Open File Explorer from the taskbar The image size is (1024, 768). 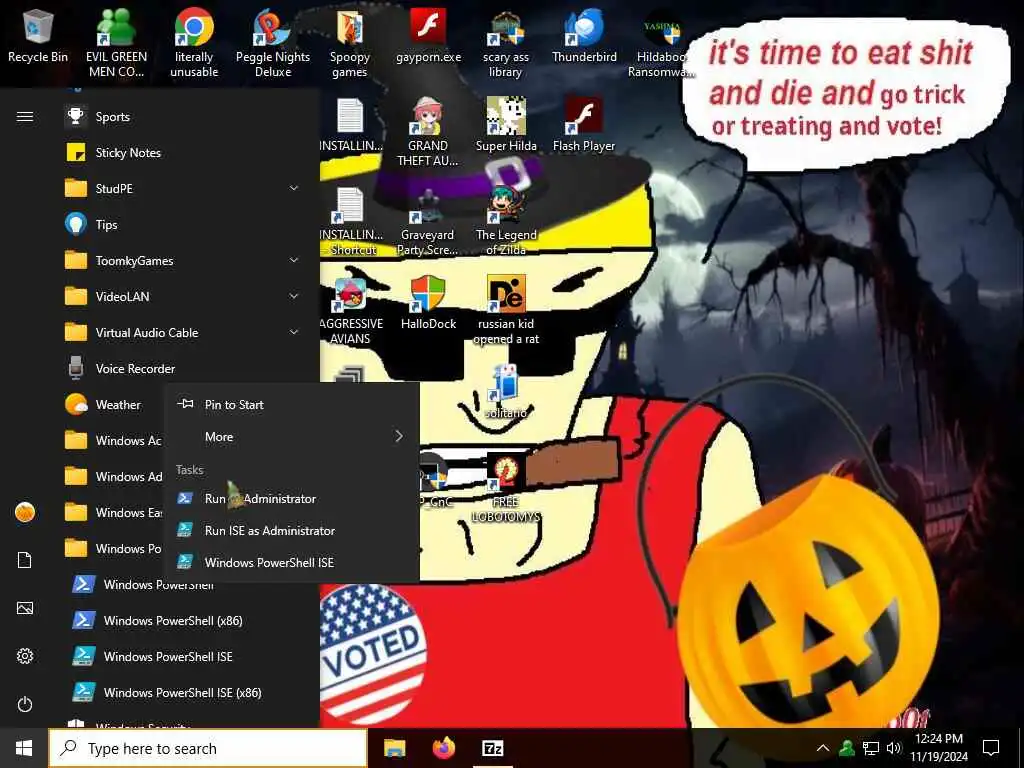pyautogui.click(x=394, y=748)
